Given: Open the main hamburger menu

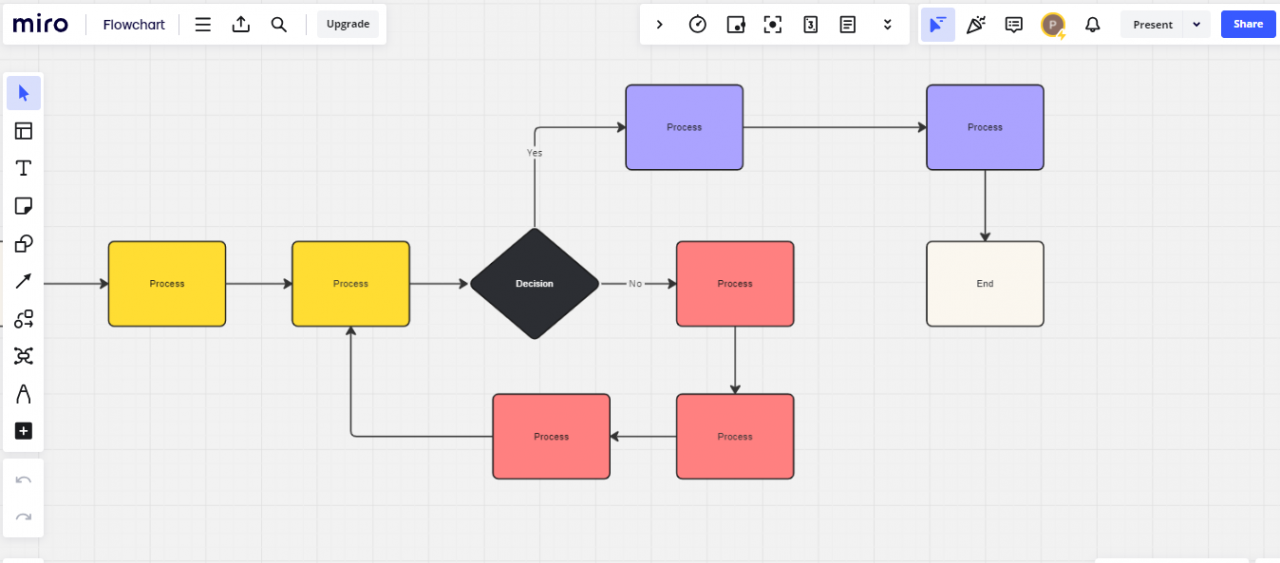Looking at the screenshot, I should 203,24.
